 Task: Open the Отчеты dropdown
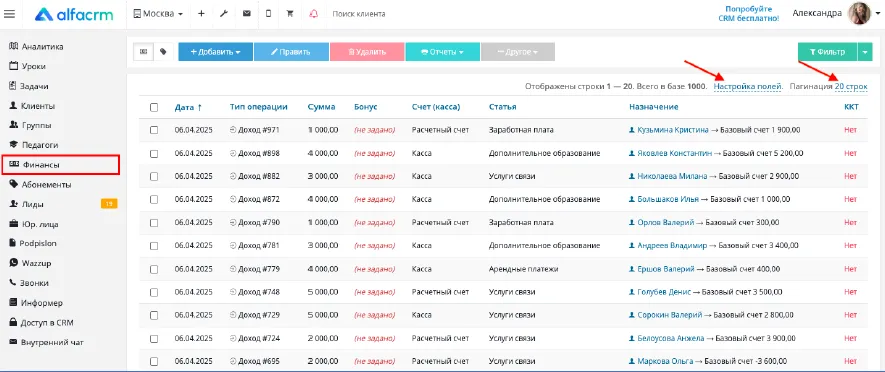tap(442, 51)
